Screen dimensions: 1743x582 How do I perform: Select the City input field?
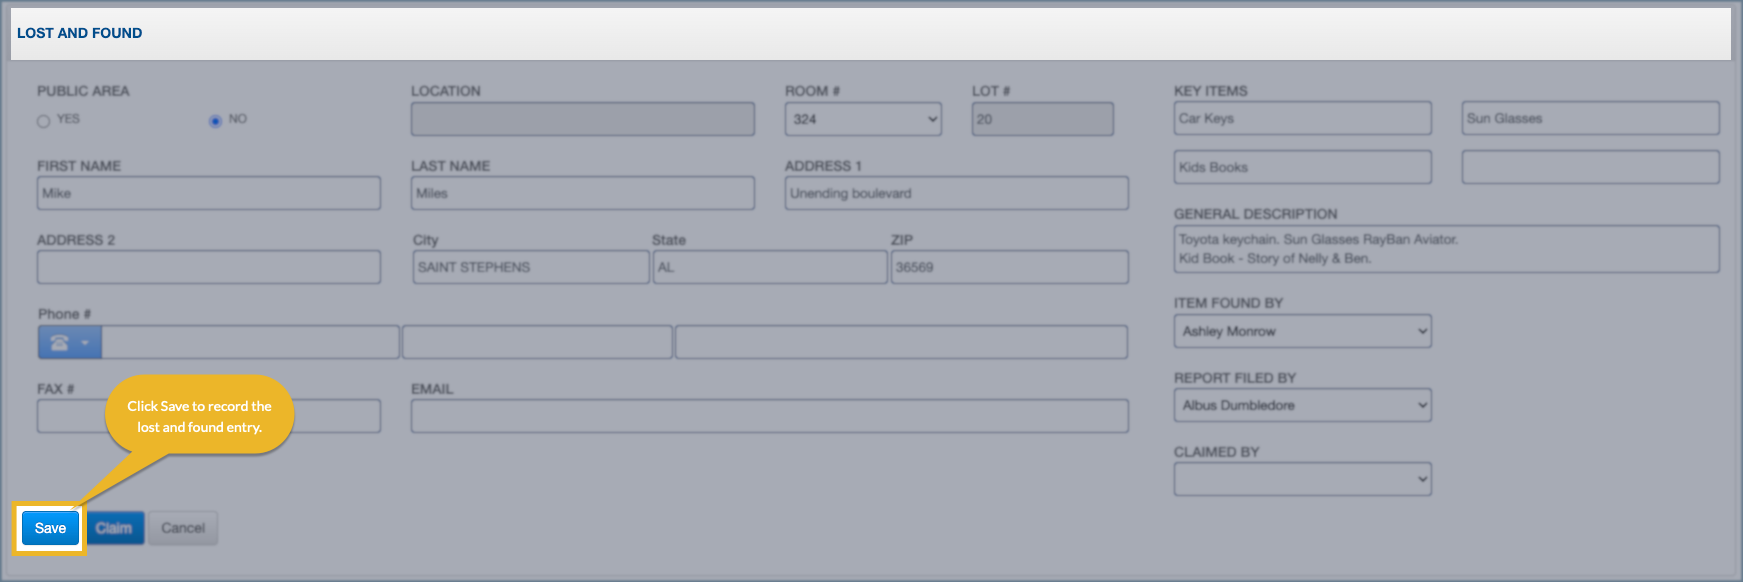[530, 267]
